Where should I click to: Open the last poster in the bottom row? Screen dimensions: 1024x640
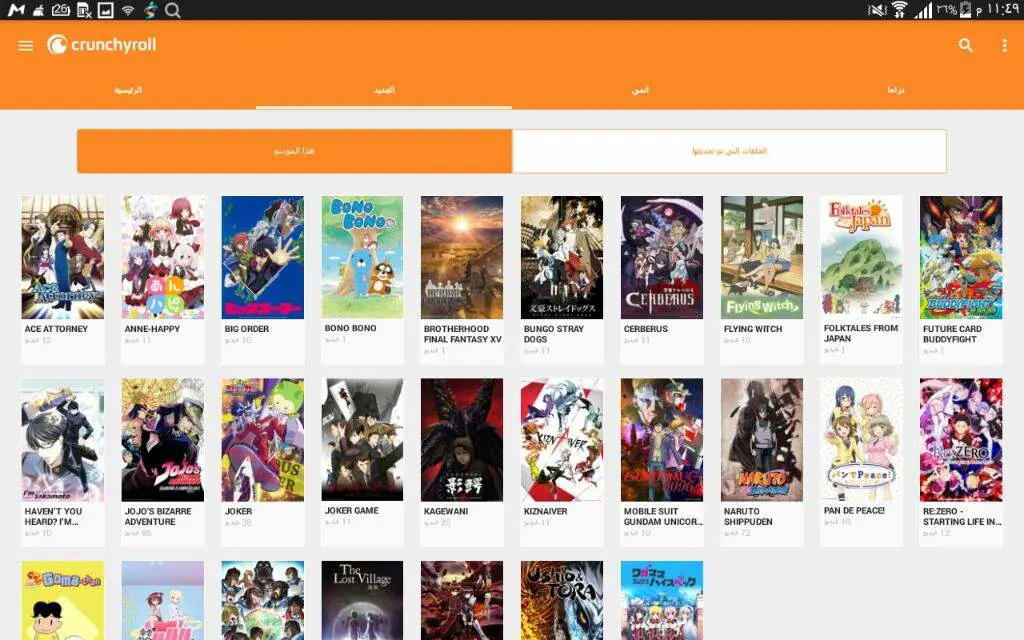(x=662, y=600)
